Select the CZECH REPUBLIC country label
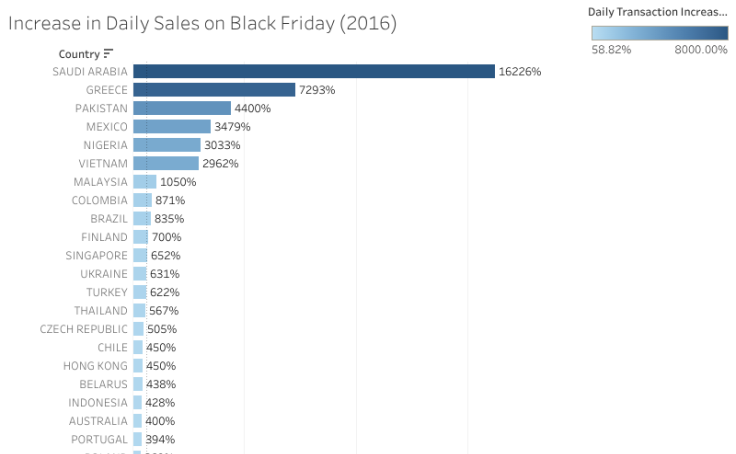This screenshot has width=736, height=454. (84, 329)
